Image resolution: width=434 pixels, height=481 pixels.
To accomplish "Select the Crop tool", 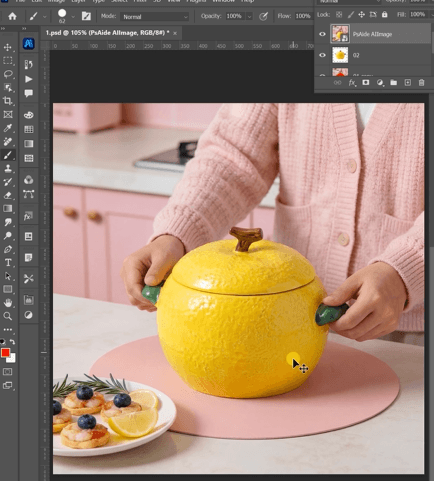I will pyautogui.click(x=8, y=101).
